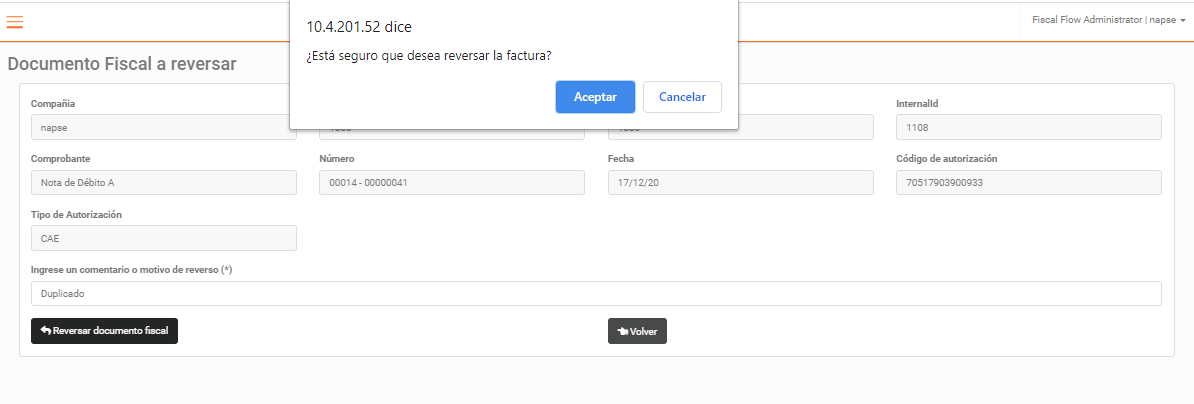Click the undo arrow icon on Reversar button
Image resolution: width=1194 pixels, height=404 pixels.
[x=46, y=331]
